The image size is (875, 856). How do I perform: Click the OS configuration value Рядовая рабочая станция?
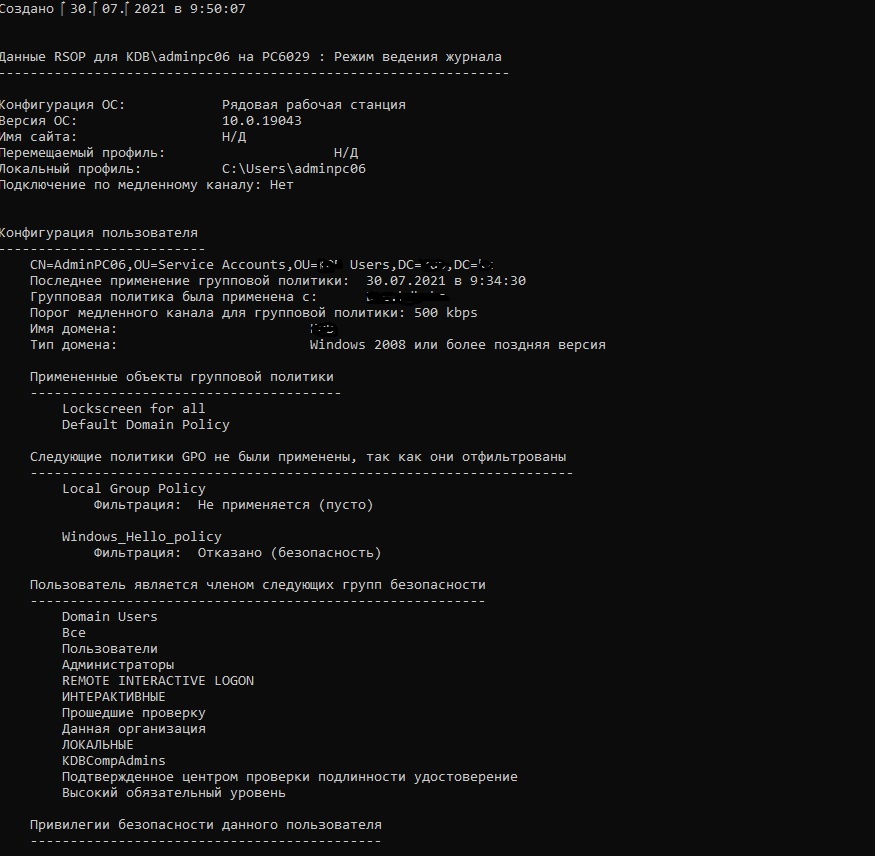coord(314,105)
